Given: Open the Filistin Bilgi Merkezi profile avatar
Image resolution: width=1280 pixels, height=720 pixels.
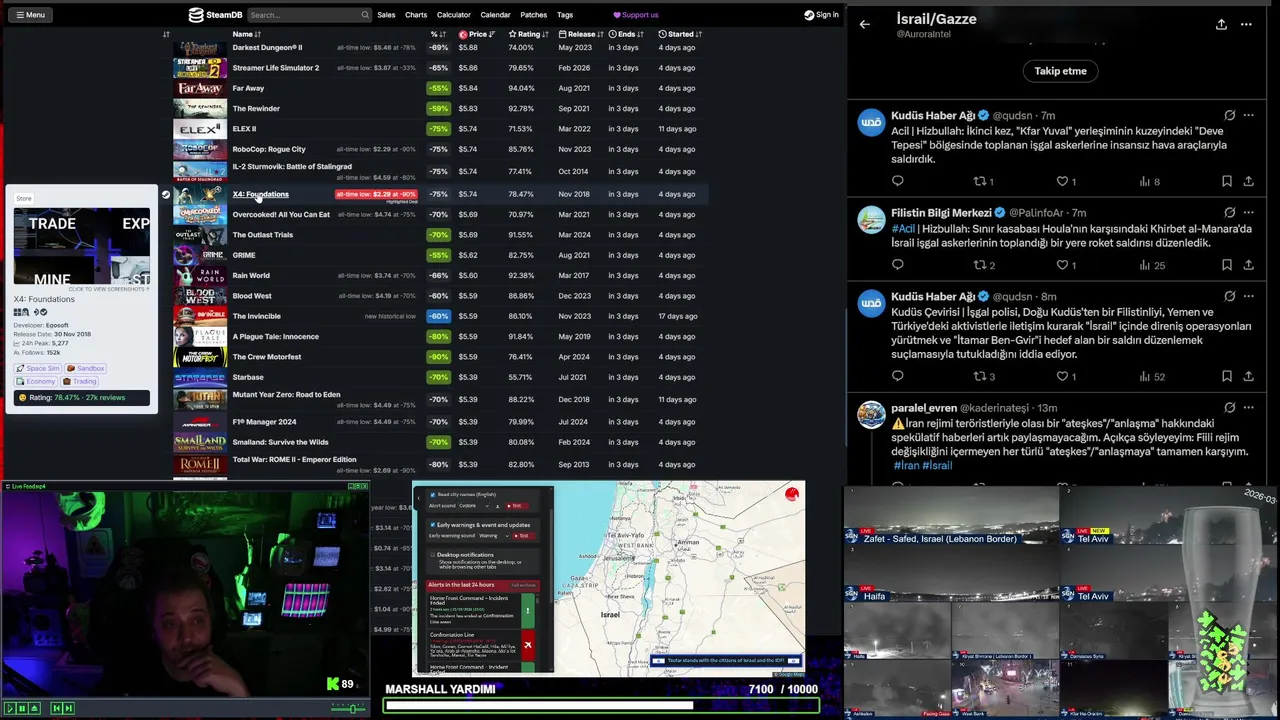Looking at the screenshot, I should click(871, 219).
